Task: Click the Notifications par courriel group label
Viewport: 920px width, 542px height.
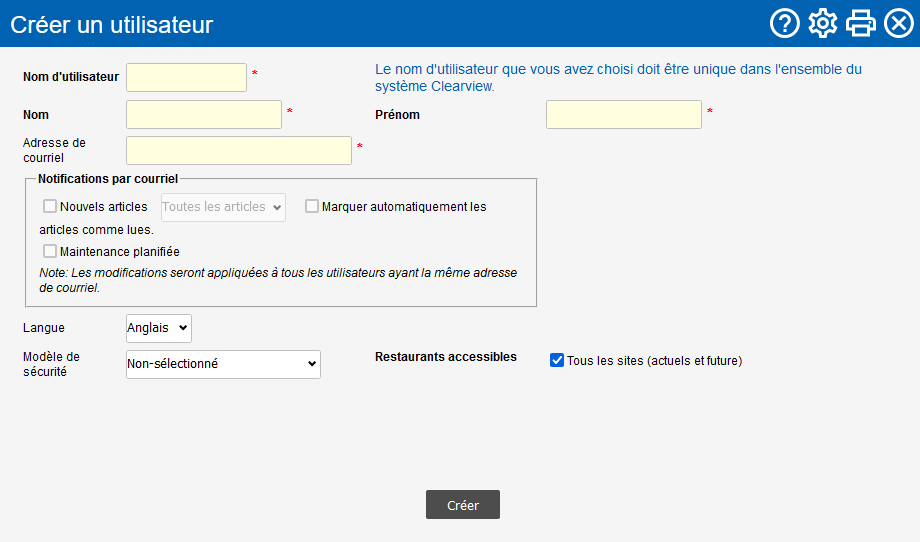Action: (108, 179)
